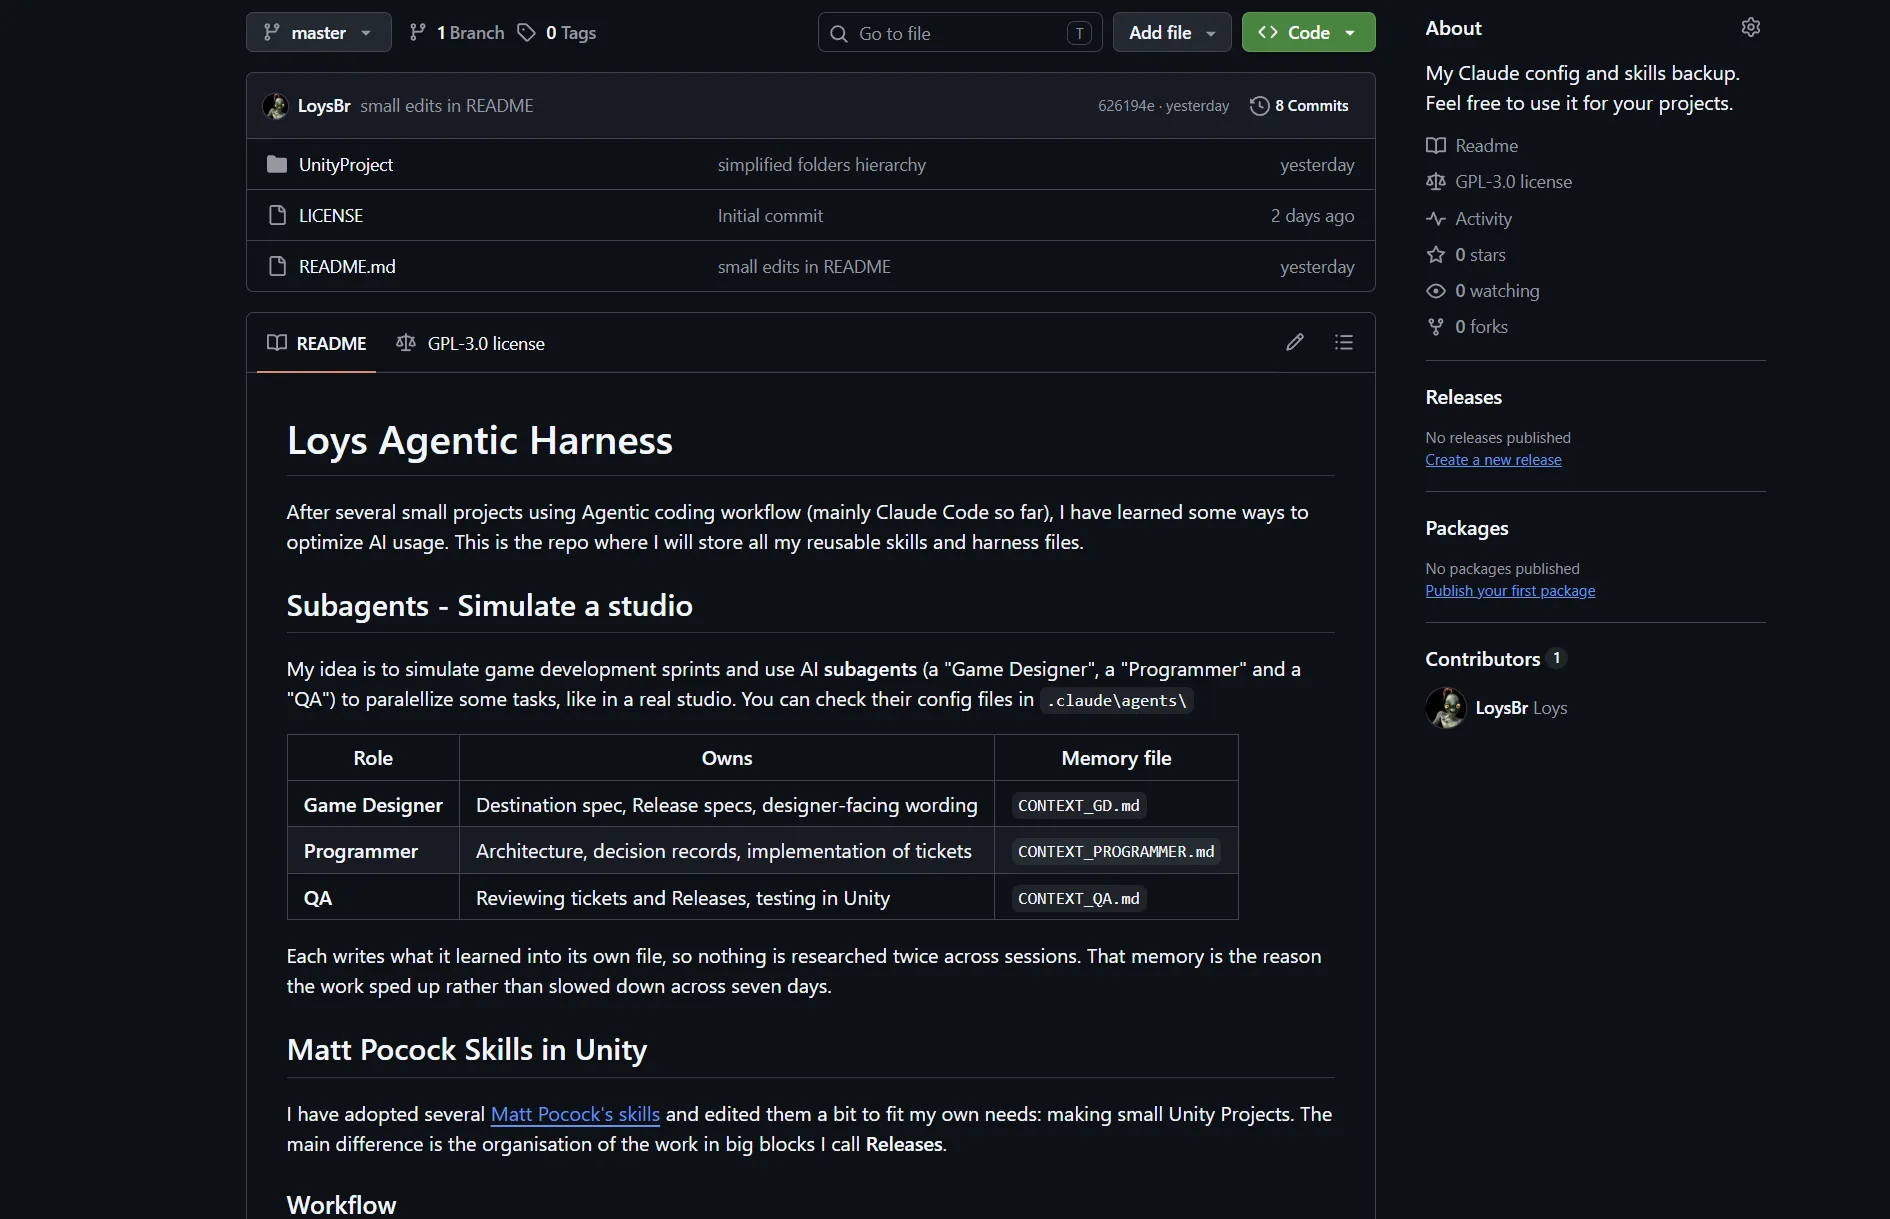Open the README.md file name
Screen dimensions: 1890x1219
[x=347, y=267]
